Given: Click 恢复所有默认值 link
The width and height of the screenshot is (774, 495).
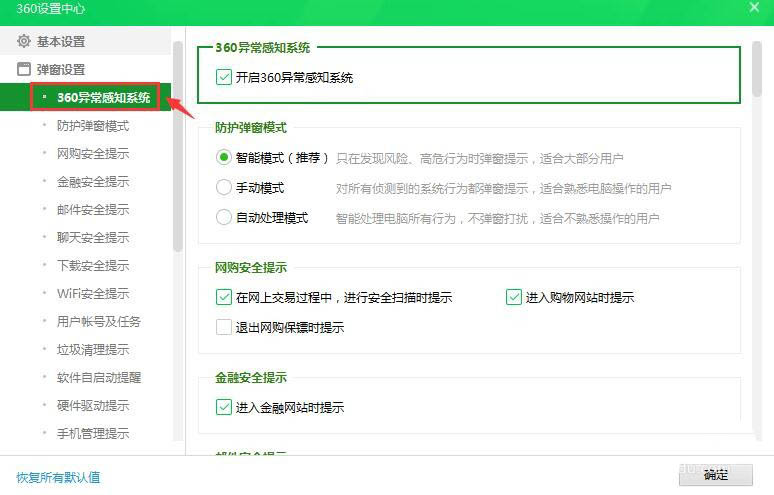Looking at the screenshot, I should pyautogui.click(x=58, y=477).
